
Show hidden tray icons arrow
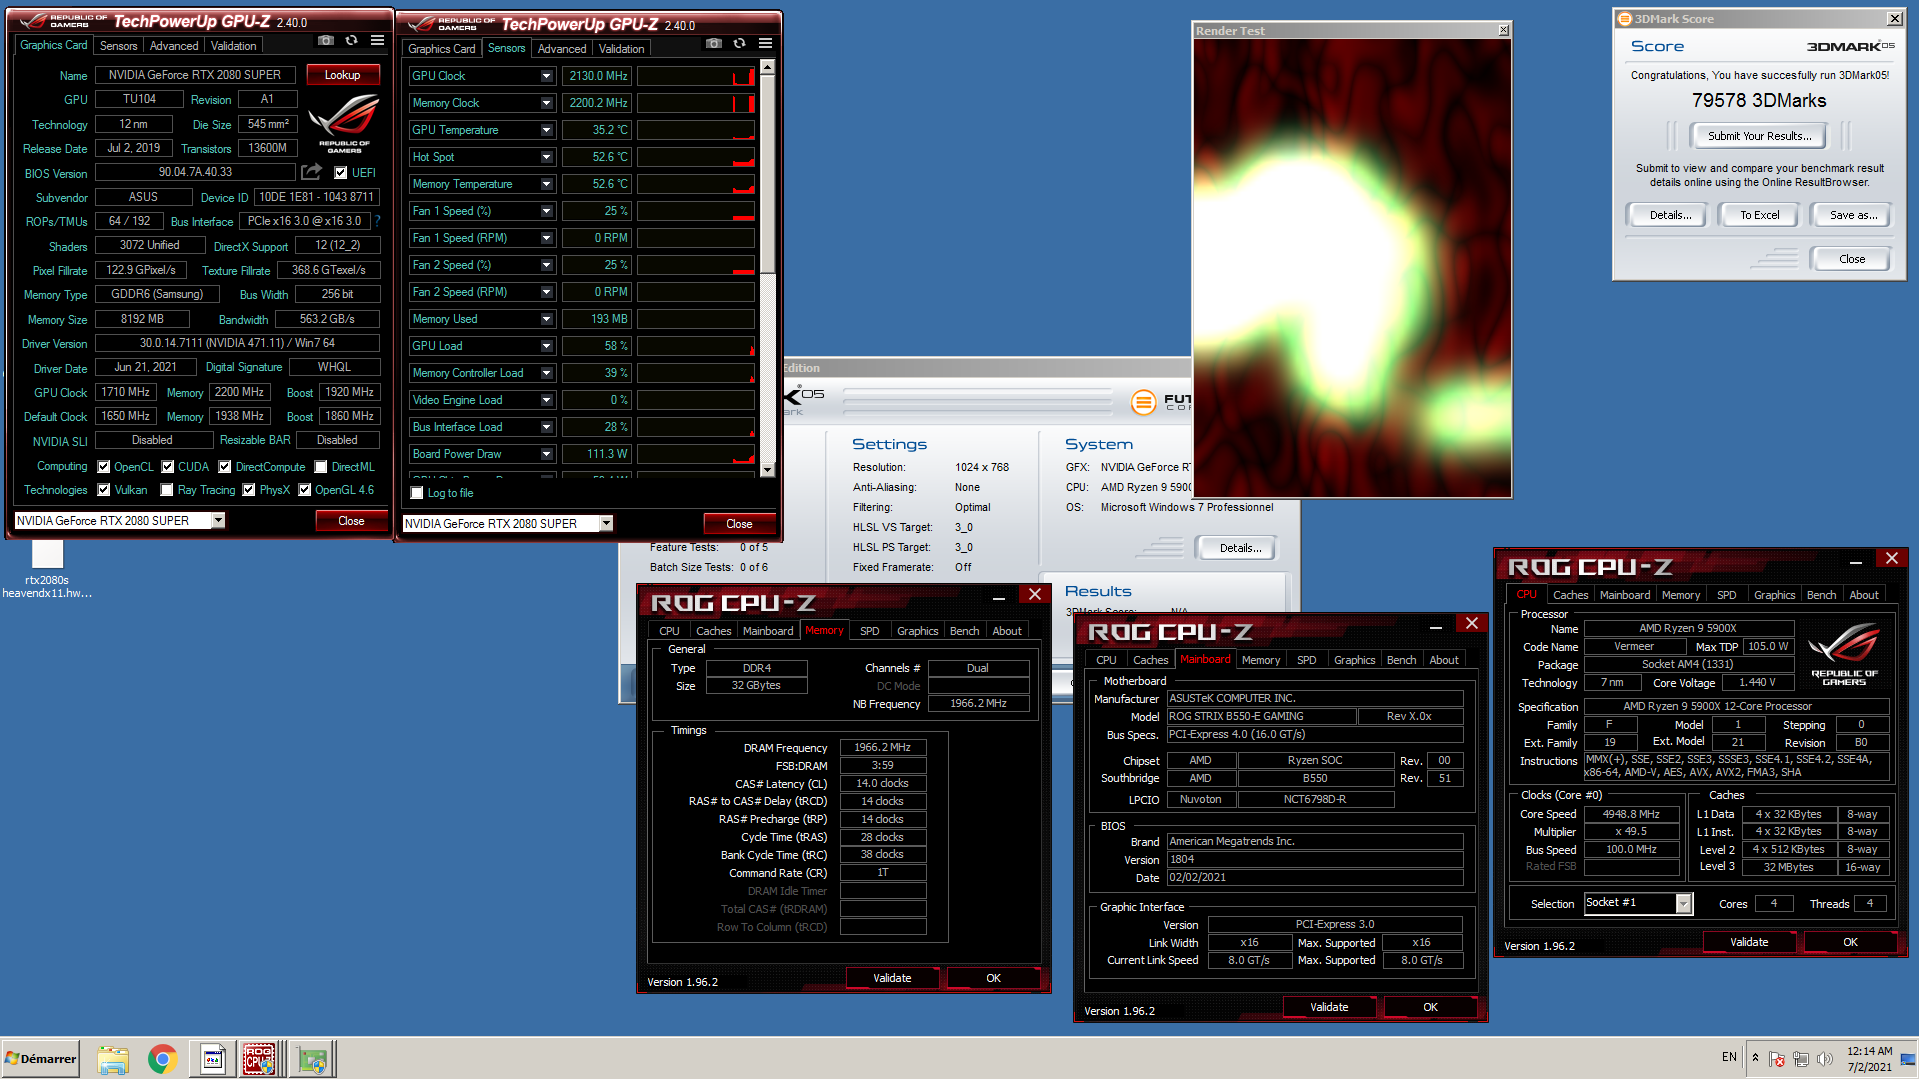coord(1755,1058)
